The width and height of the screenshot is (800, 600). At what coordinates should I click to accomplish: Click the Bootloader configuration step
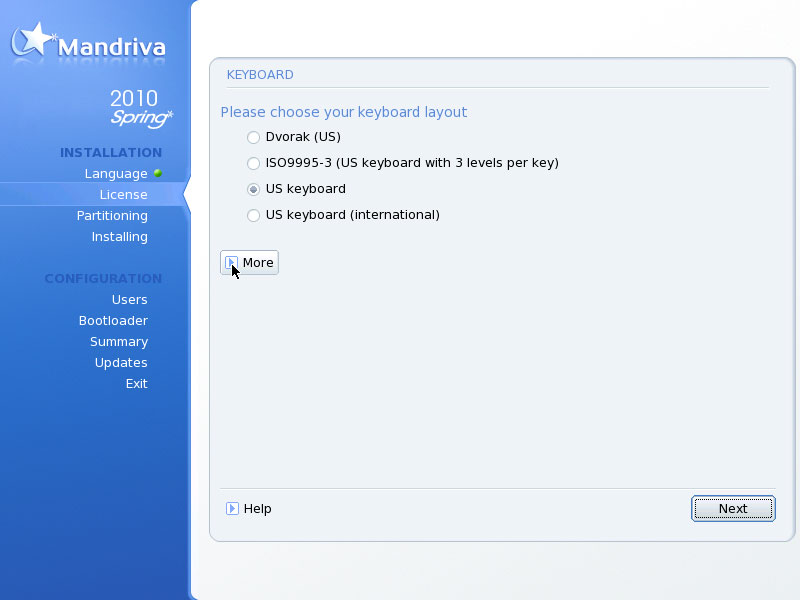tap(113, 320)
